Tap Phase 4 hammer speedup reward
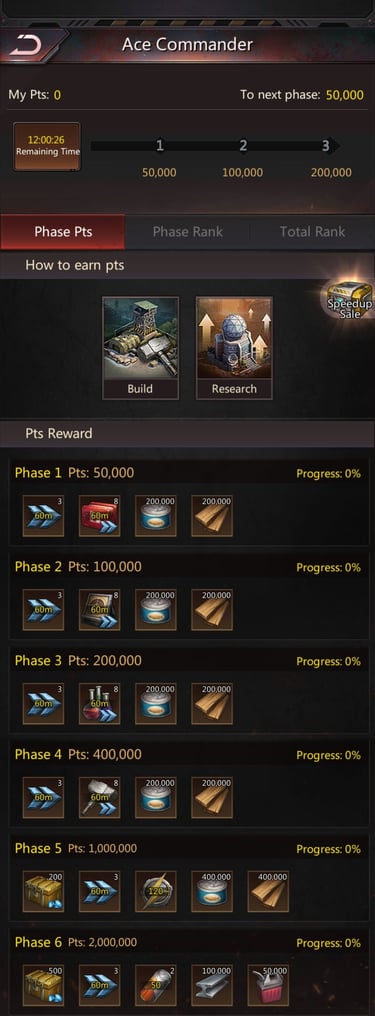The width and height of the screenshot is (375, 1016). click(100, 798)
